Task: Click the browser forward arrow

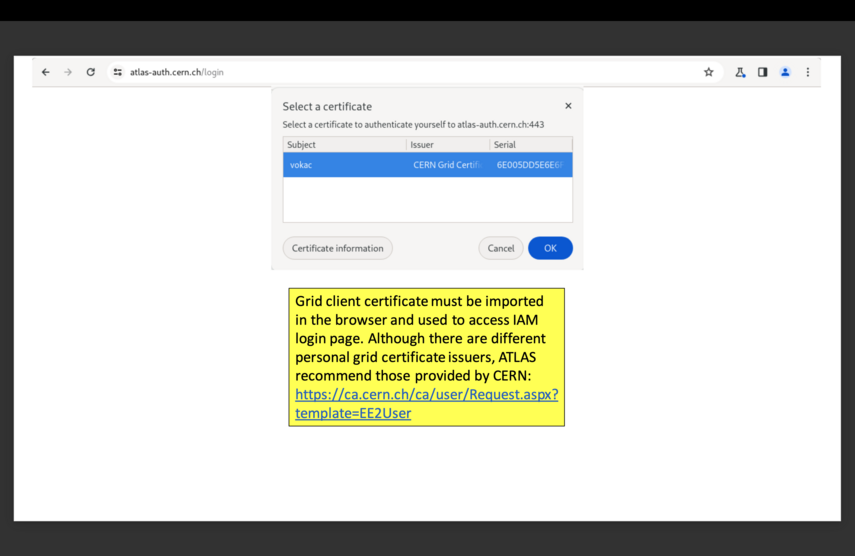Action: 68,72
